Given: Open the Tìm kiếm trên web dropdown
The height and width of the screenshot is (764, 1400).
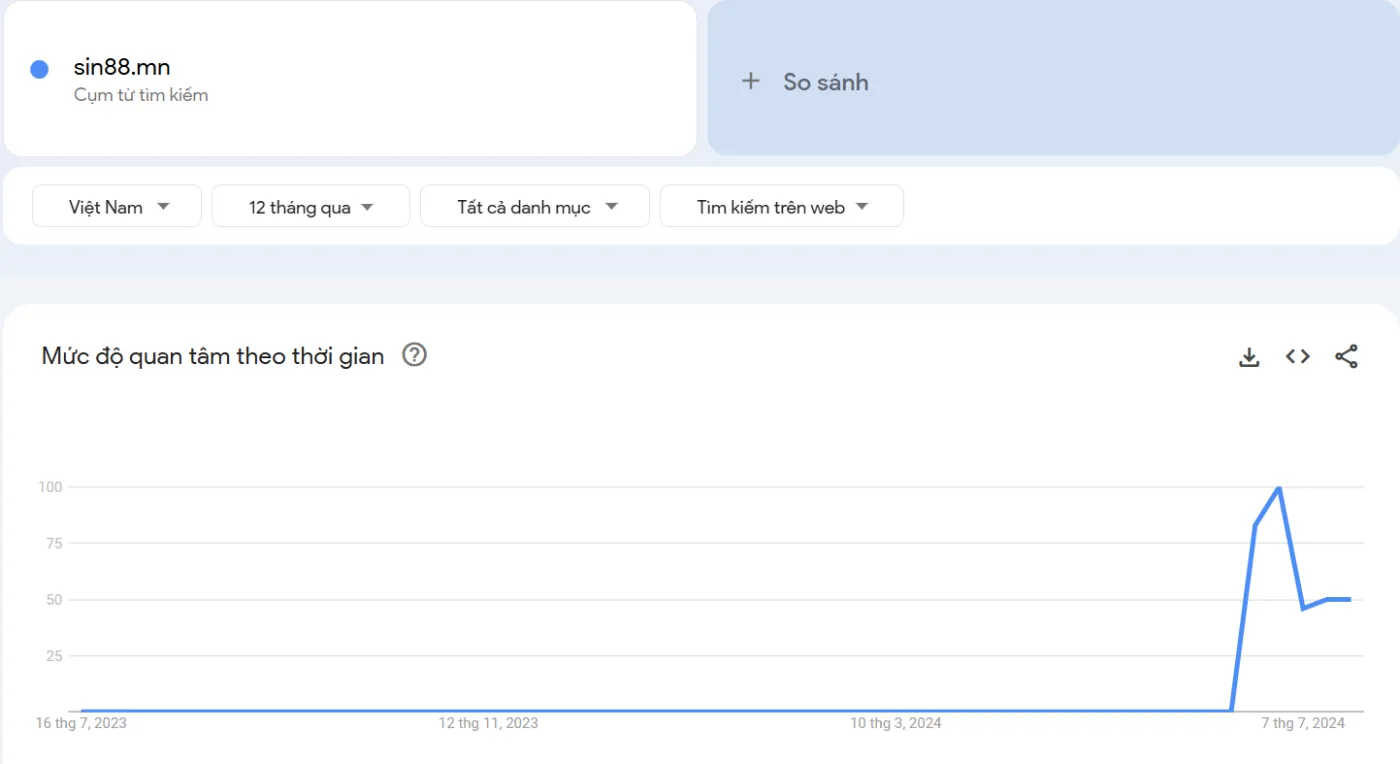Looking at the screenshot, I should tap(782, 206).
